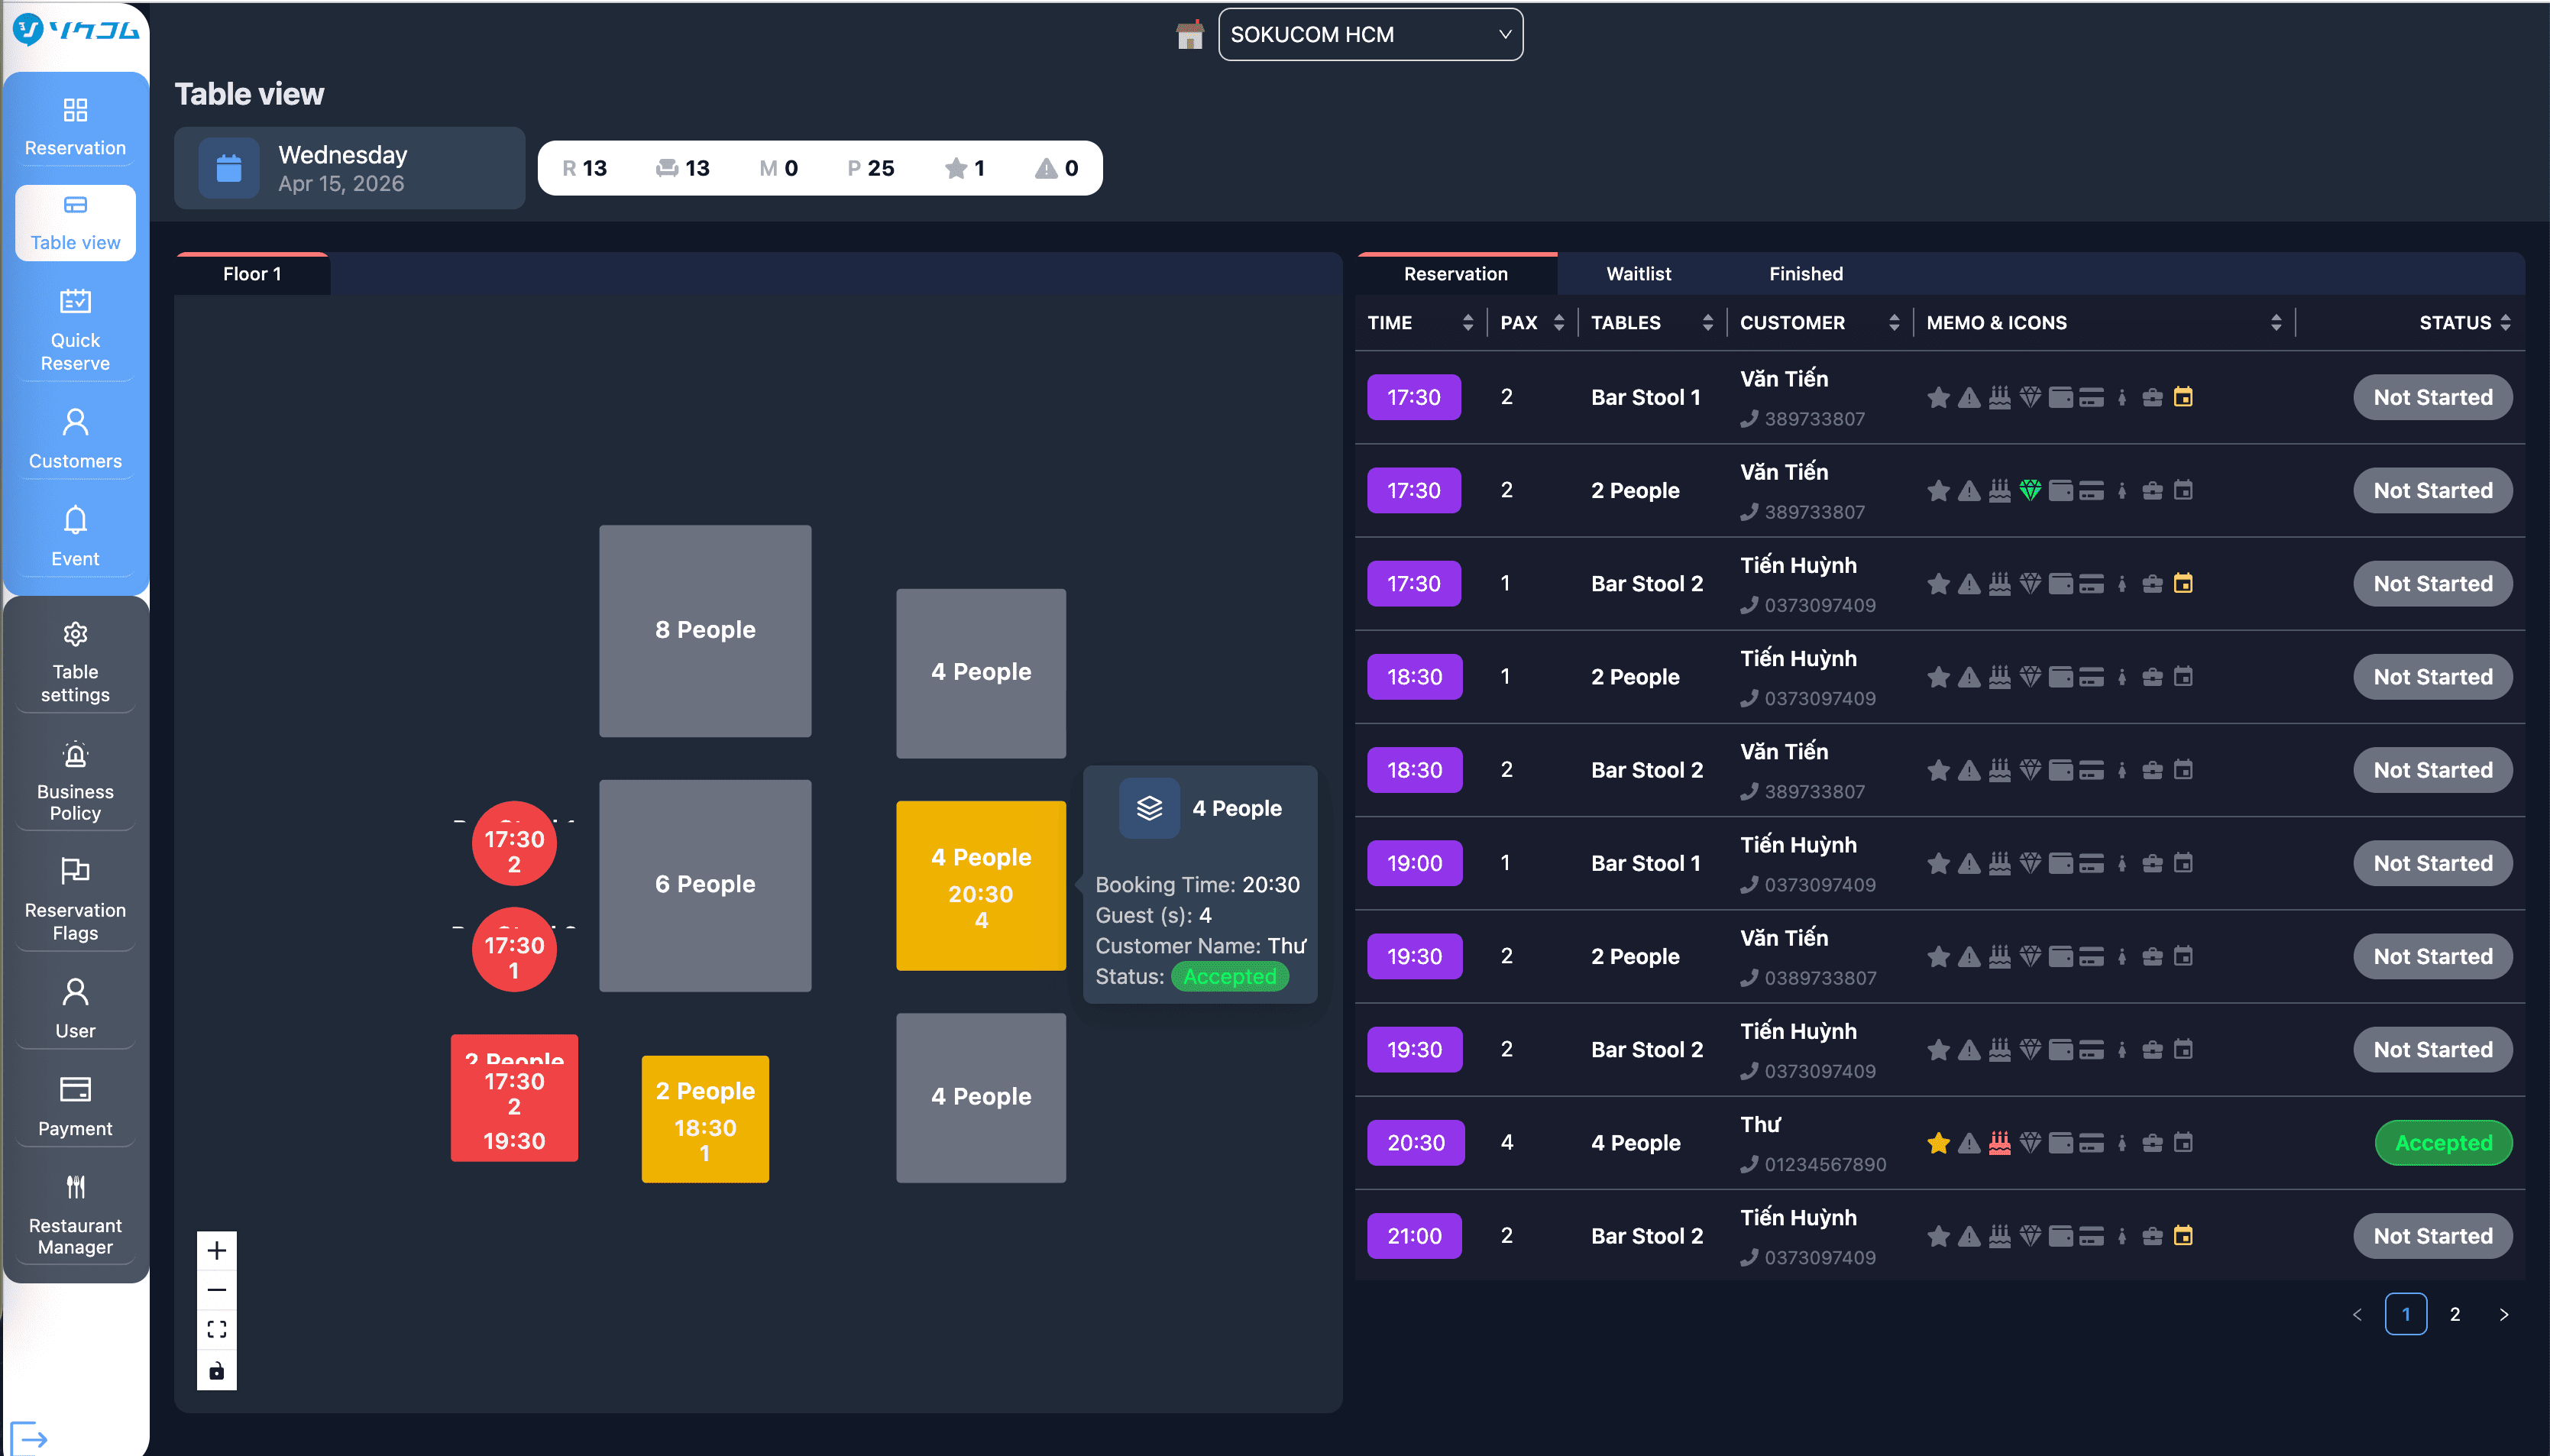This screenshot has height=1456, width=2550.
Task: Toggle birthday cake flag on Thư's reservation
Action: pos(1999,1143)
